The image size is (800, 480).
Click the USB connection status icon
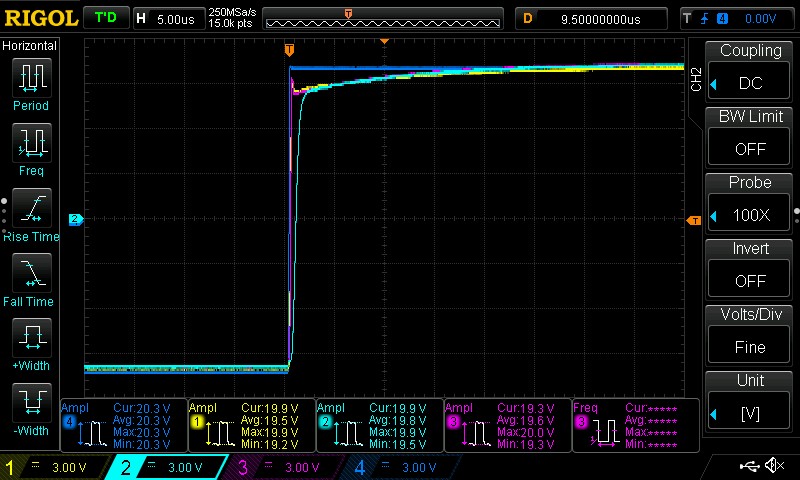750,466
